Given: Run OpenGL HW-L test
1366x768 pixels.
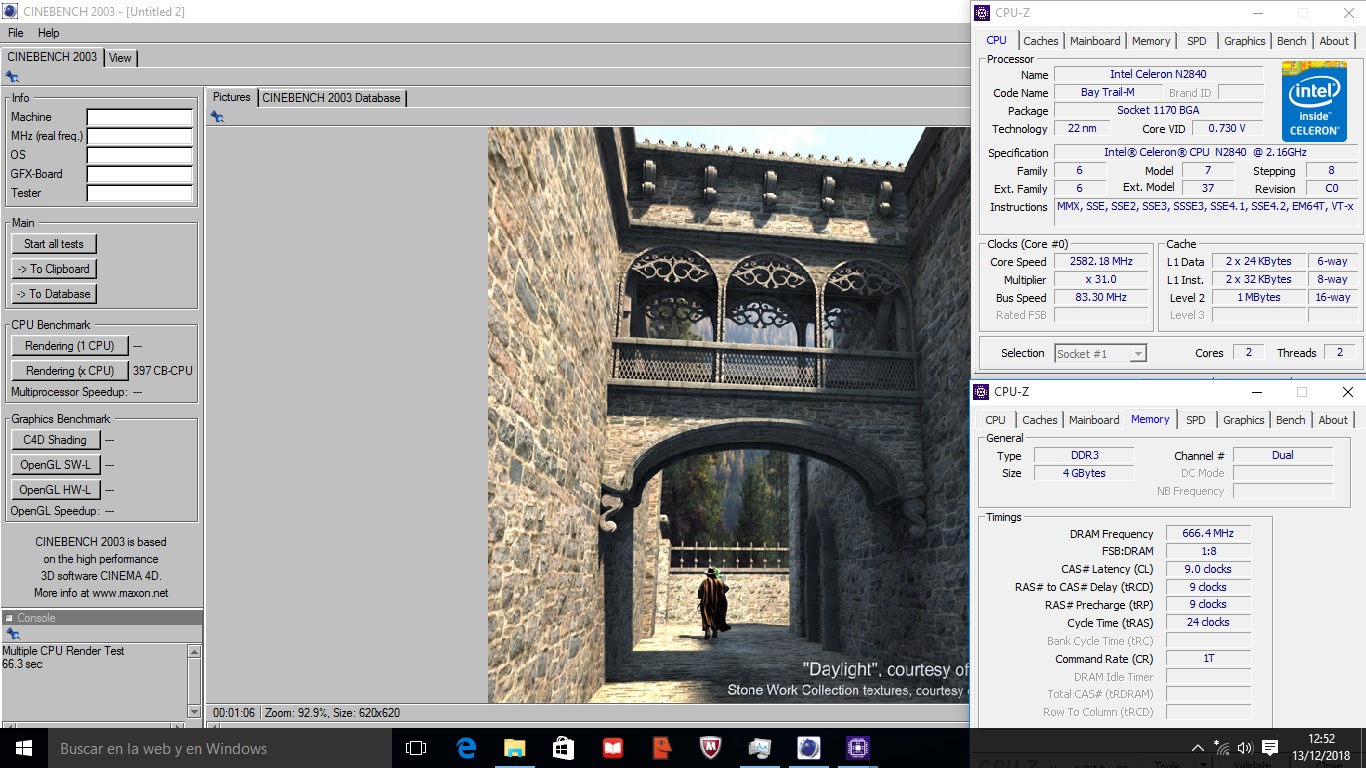Looking at the screenshot, I should click(56, 490).
